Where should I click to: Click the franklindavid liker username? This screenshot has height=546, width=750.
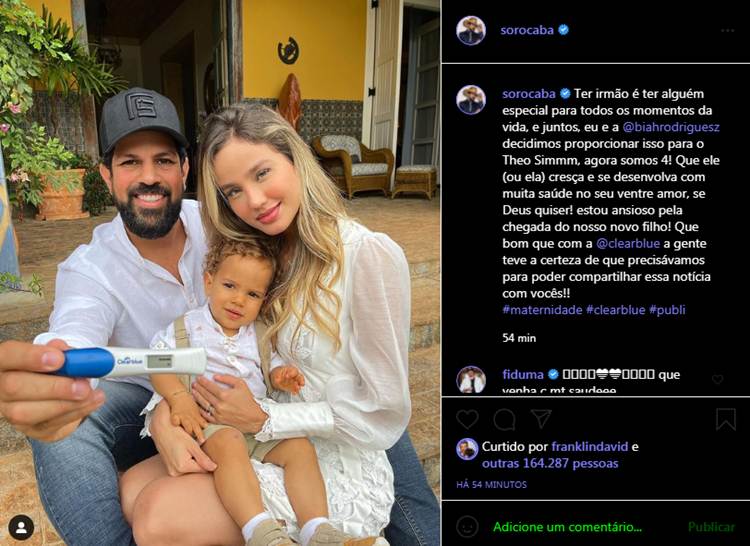pyautogui.click(x=590, y=447)
